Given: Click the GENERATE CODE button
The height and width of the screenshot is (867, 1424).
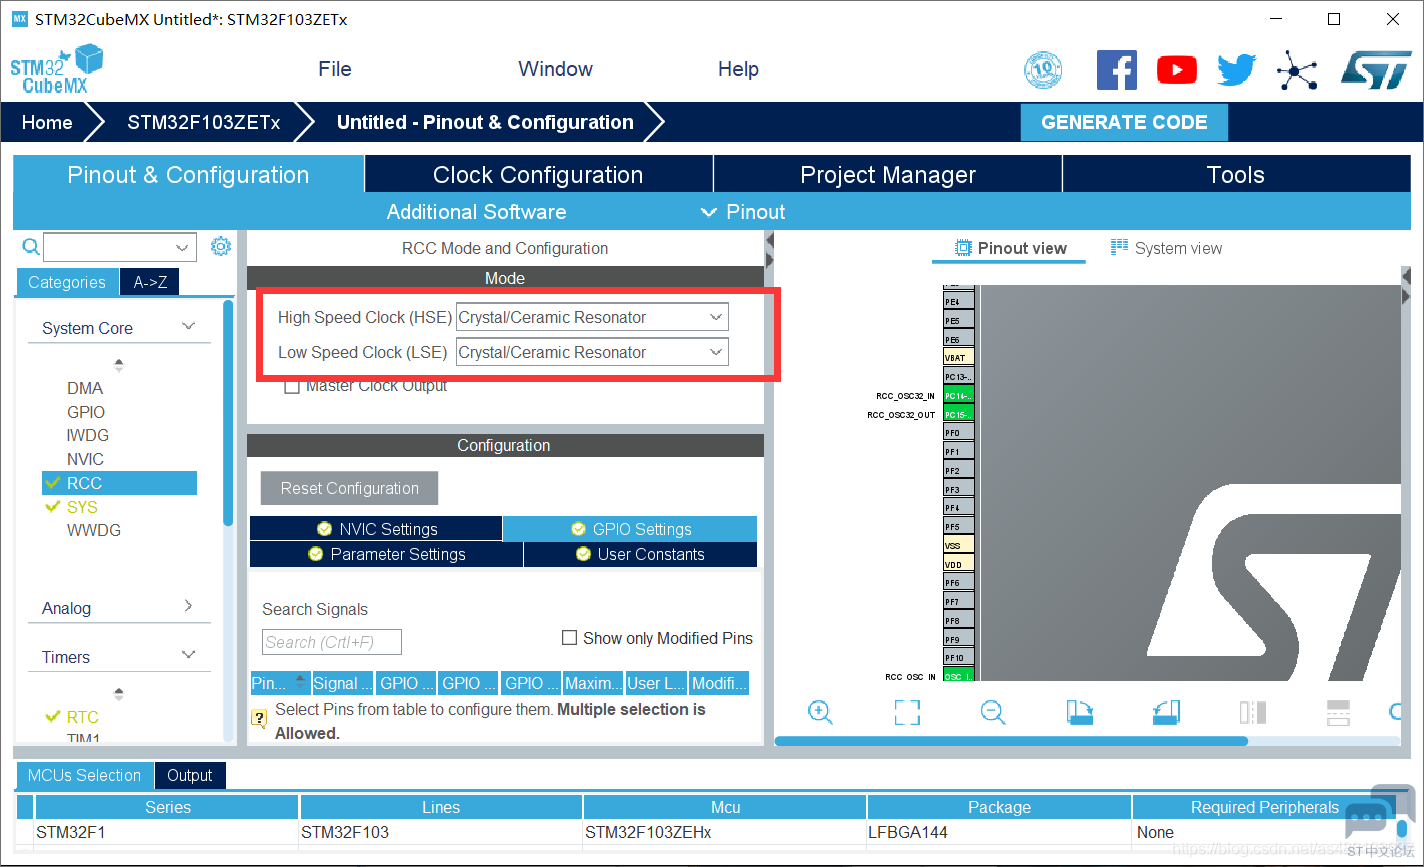Looking at the screenshot, I should point(1124,122).
